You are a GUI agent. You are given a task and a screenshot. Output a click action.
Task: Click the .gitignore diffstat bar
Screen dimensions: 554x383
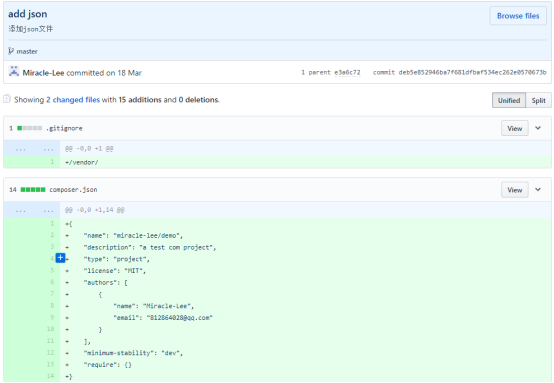[x=30, y=128]
